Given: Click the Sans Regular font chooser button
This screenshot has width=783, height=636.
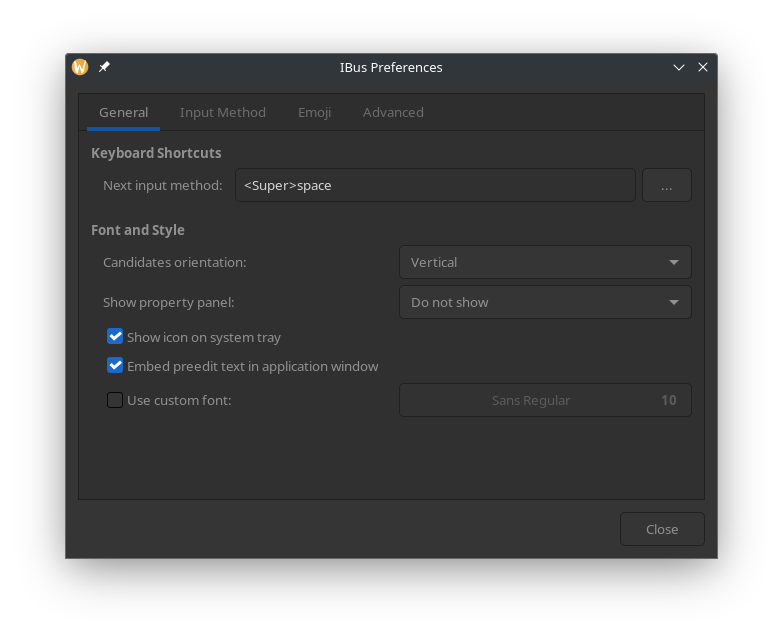Looking at the screenshot, I should [x=545, y=400].
